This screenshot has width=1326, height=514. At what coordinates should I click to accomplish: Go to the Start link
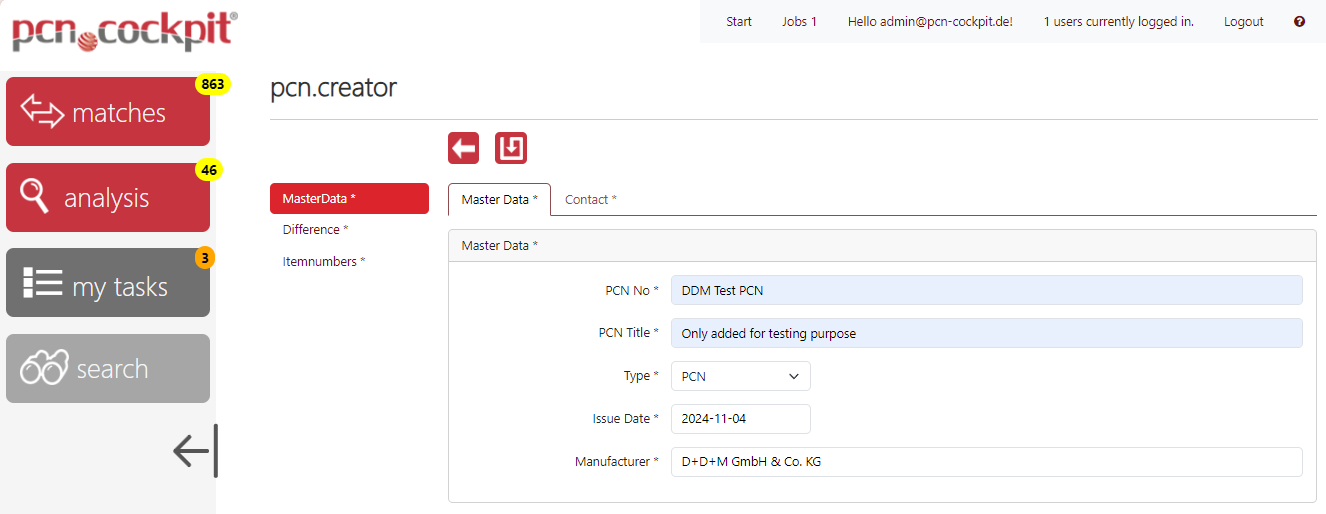click(739, 21)
